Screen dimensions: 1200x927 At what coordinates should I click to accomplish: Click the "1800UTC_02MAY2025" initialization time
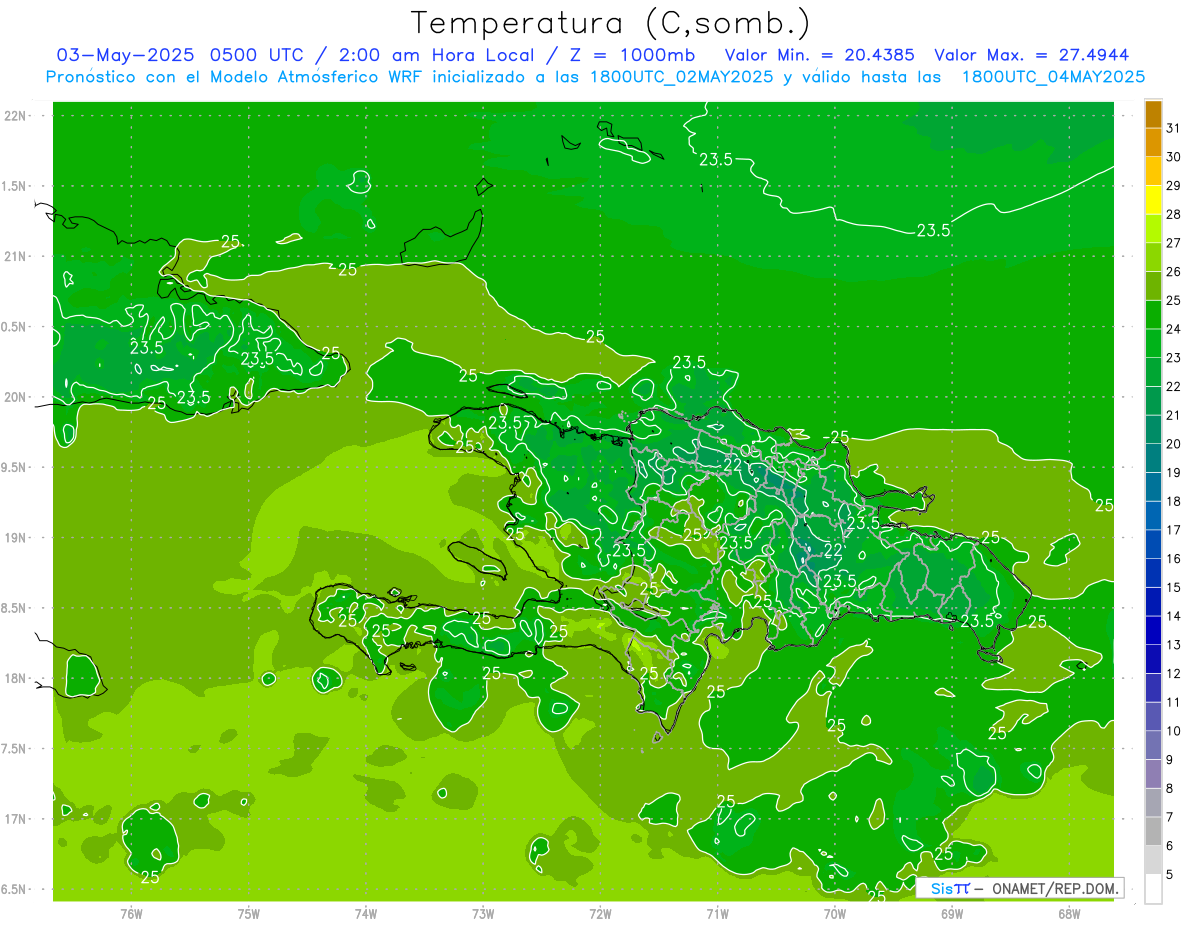tap(683, 76)
